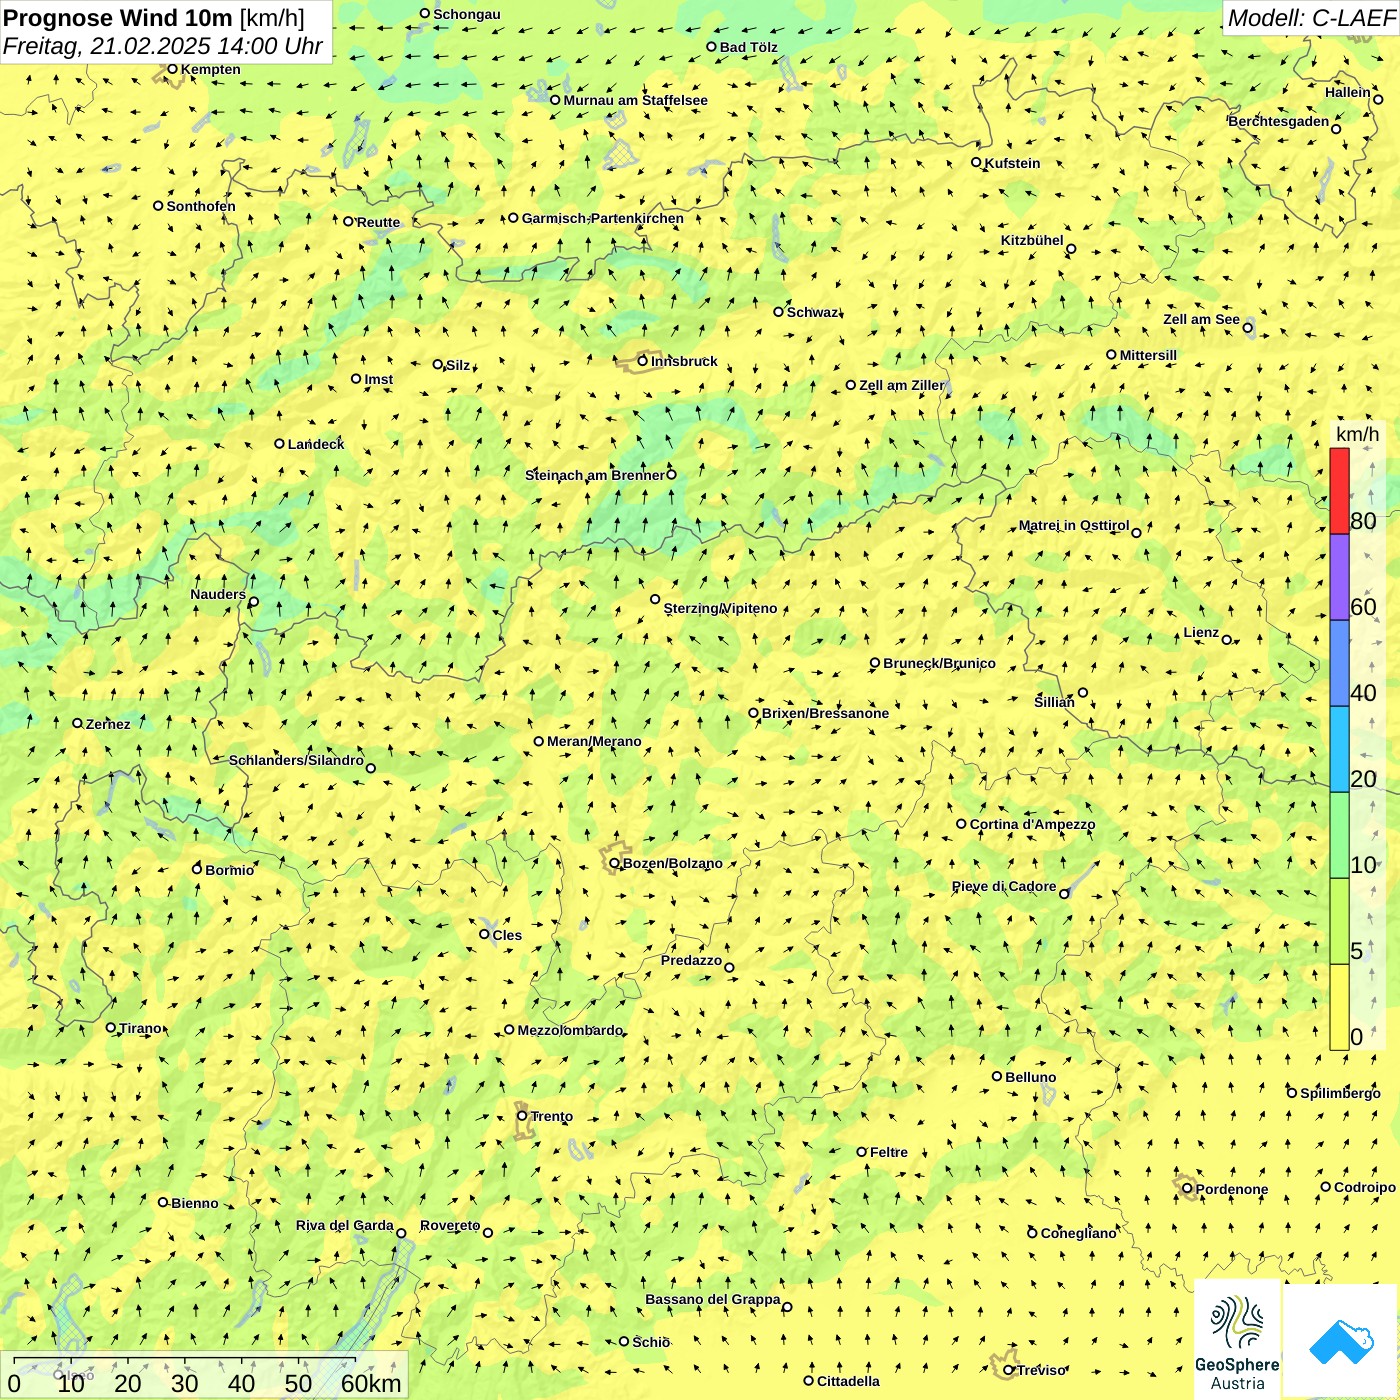Click the Innsbruck city marker

coord(643,361)
